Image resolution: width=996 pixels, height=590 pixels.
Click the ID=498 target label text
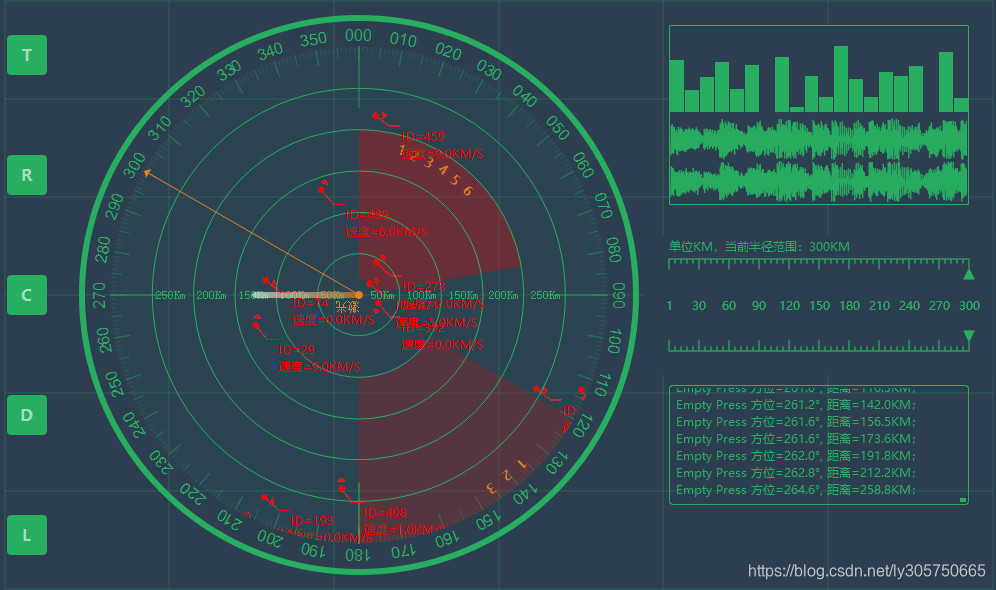click(x=385, y=513)
